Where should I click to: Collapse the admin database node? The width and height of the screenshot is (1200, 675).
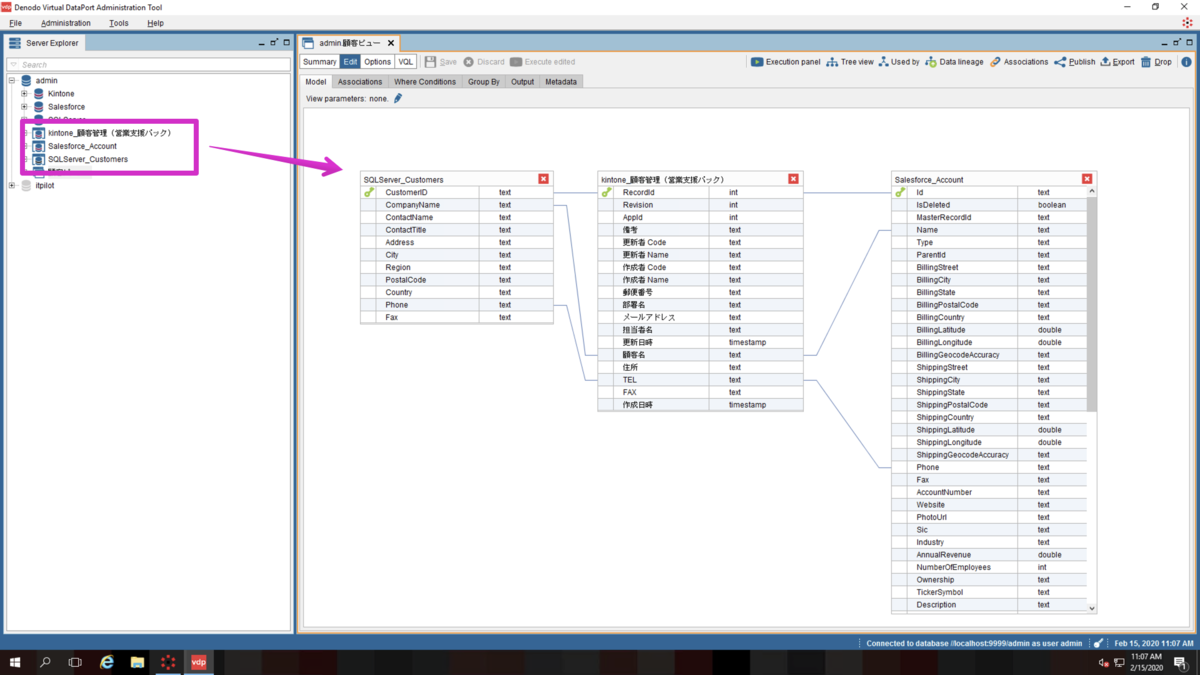point(12,80)
